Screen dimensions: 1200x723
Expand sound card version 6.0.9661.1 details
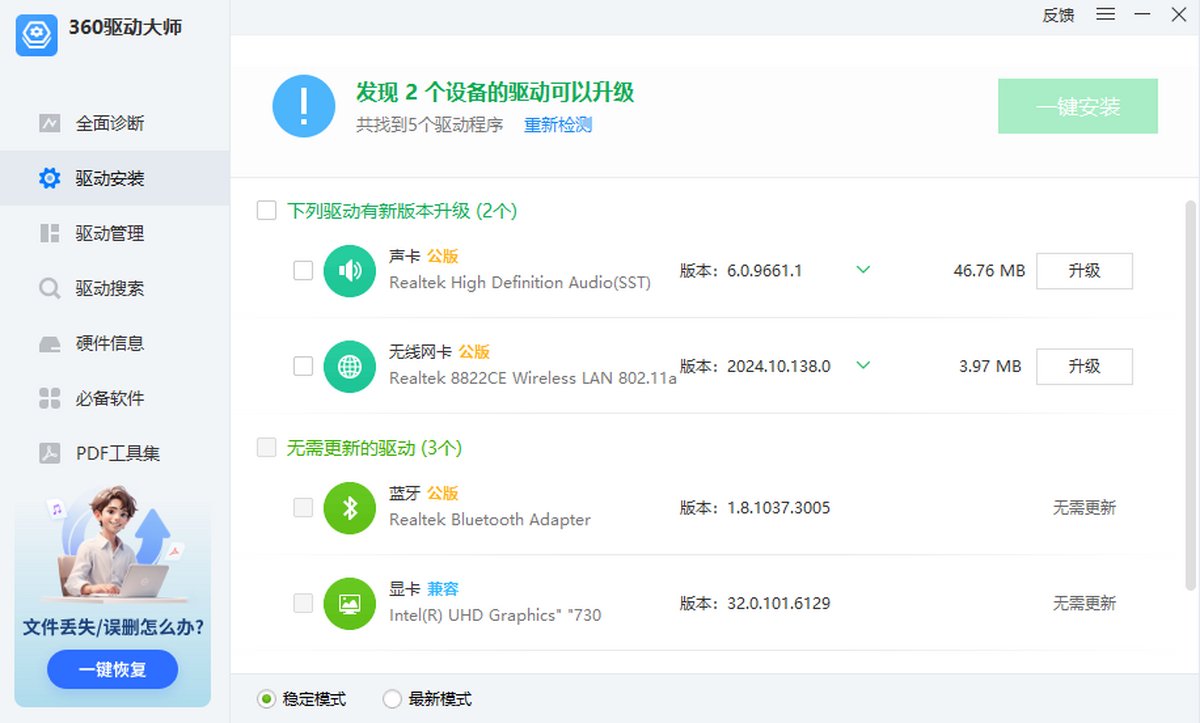pos(862,270)
